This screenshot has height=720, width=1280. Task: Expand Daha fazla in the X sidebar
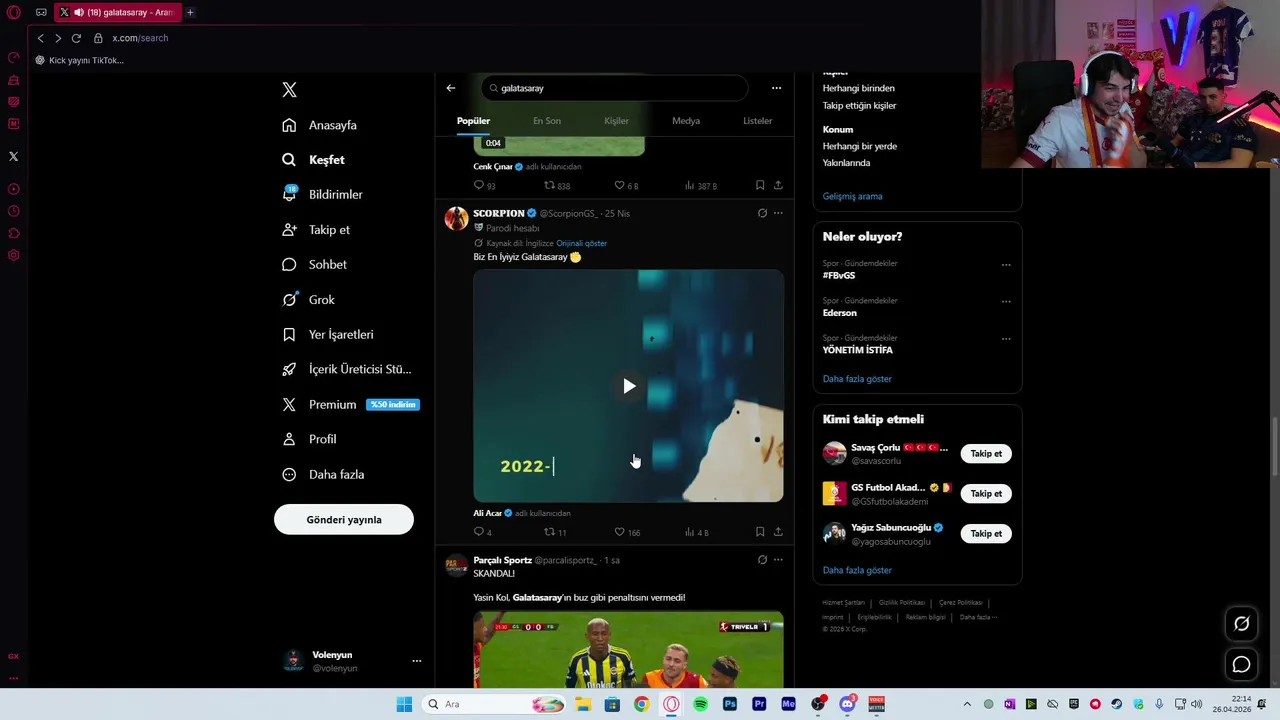(323, 474)
